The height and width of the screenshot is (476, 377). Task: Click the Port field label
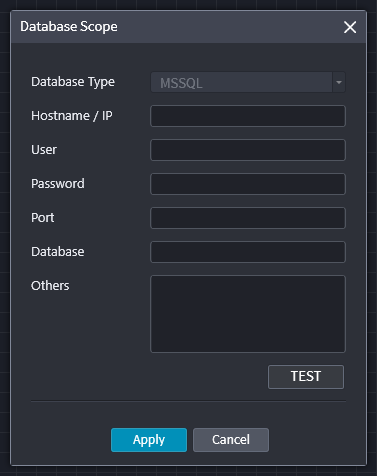pos(43,218)
